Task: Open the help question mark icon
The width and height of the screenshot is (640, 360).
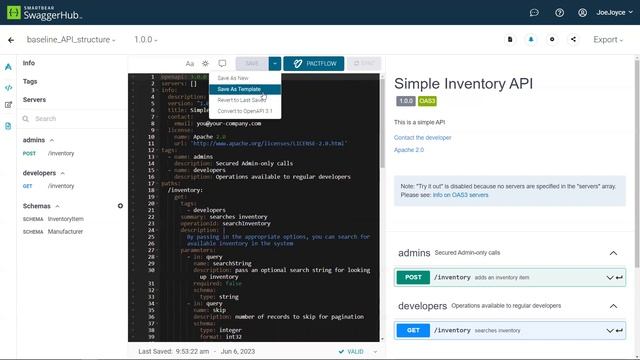Action: (559, 13)
